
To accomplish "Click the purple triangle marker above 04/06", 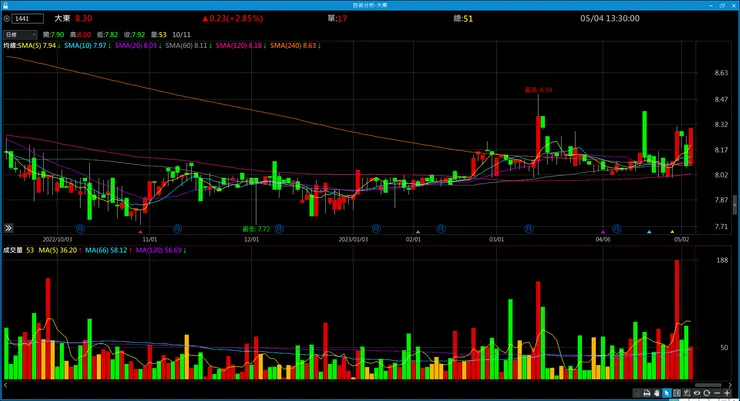I will pyautogui.click(x=603, y=232).
